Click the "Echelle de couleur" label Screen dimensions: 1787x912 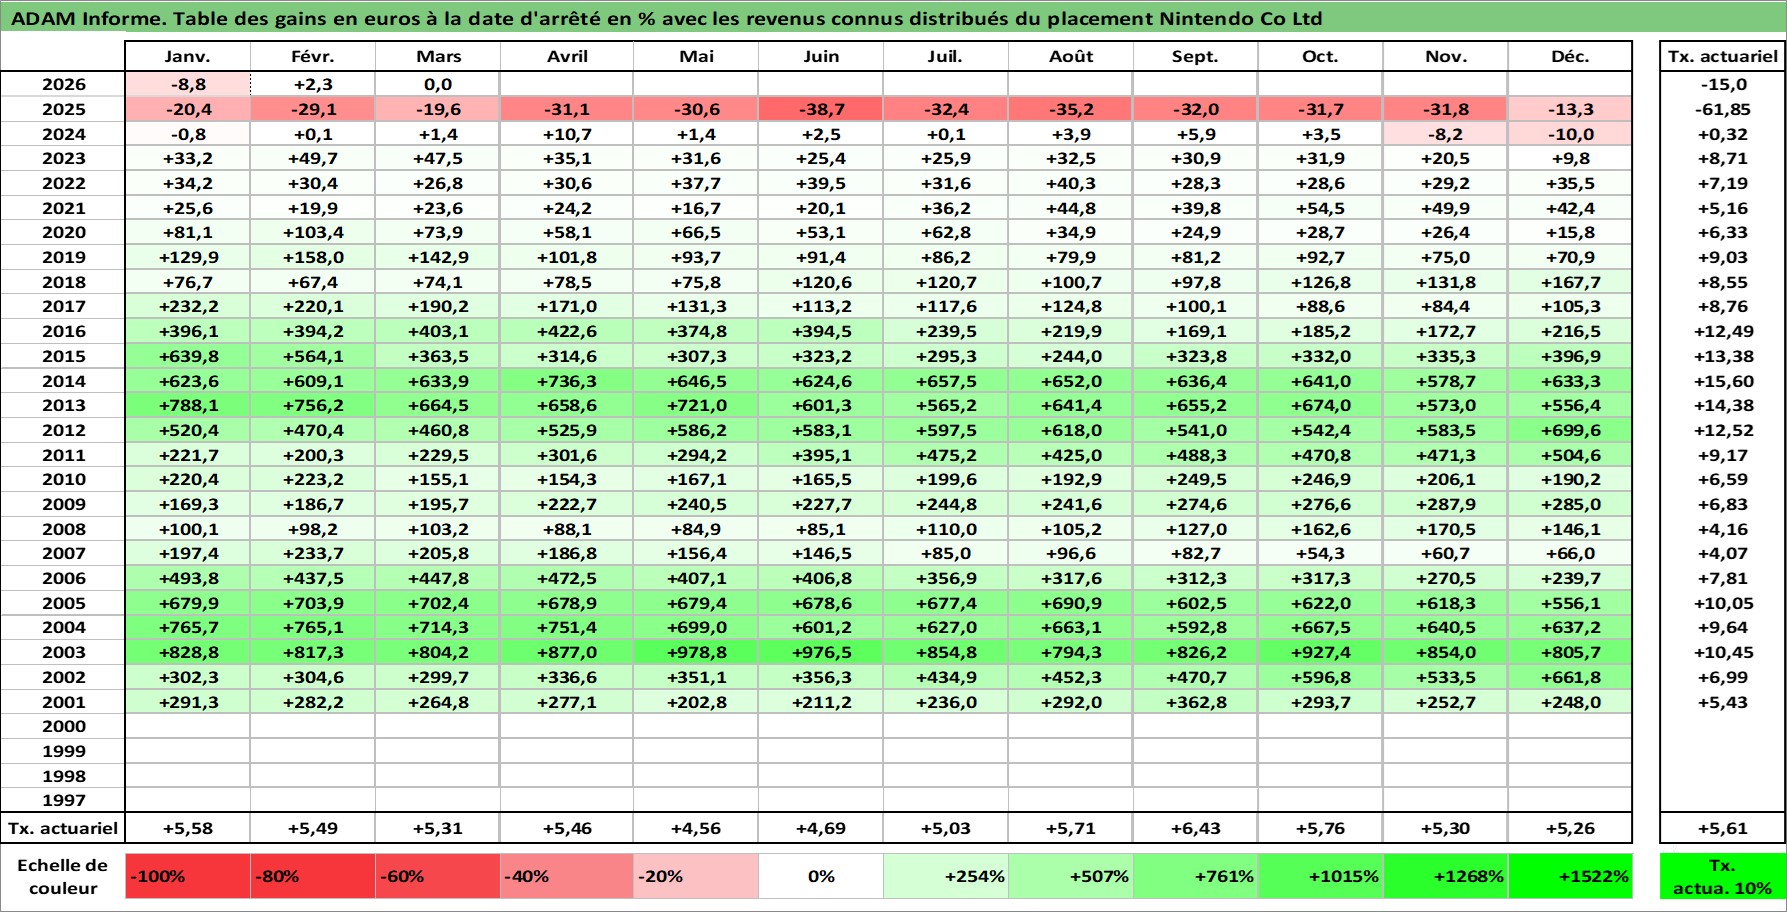[63, 876]
